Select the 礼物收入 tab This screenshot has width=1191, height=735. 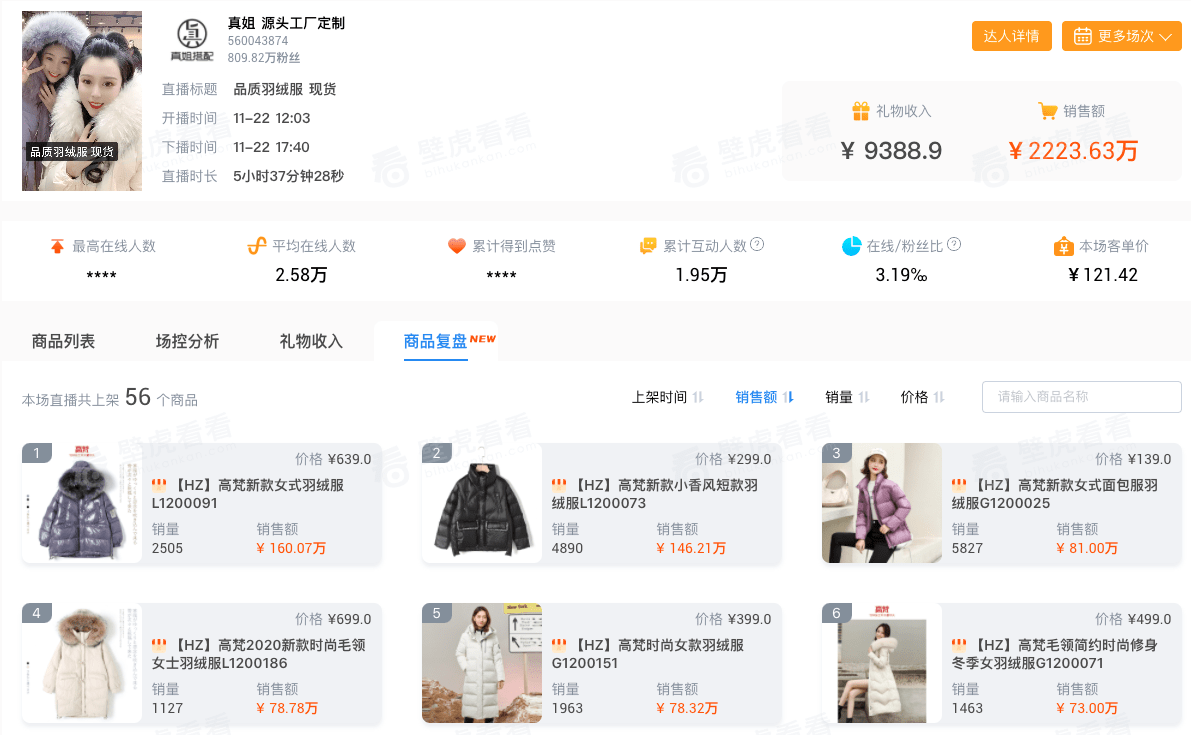click(x=311, y=342)
